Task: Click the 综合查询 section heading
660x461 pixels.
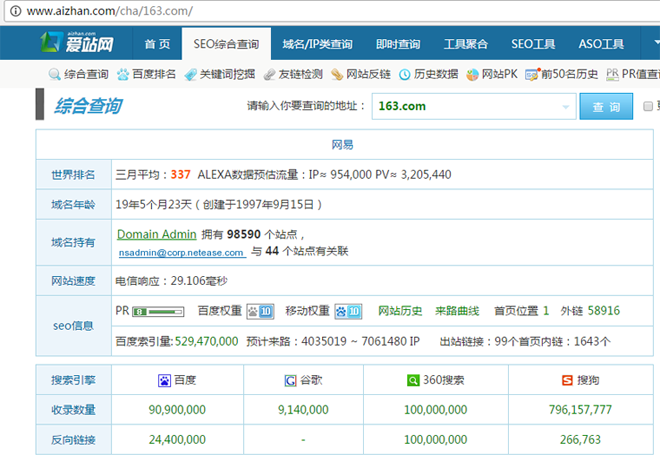Action: coord(88,106)
